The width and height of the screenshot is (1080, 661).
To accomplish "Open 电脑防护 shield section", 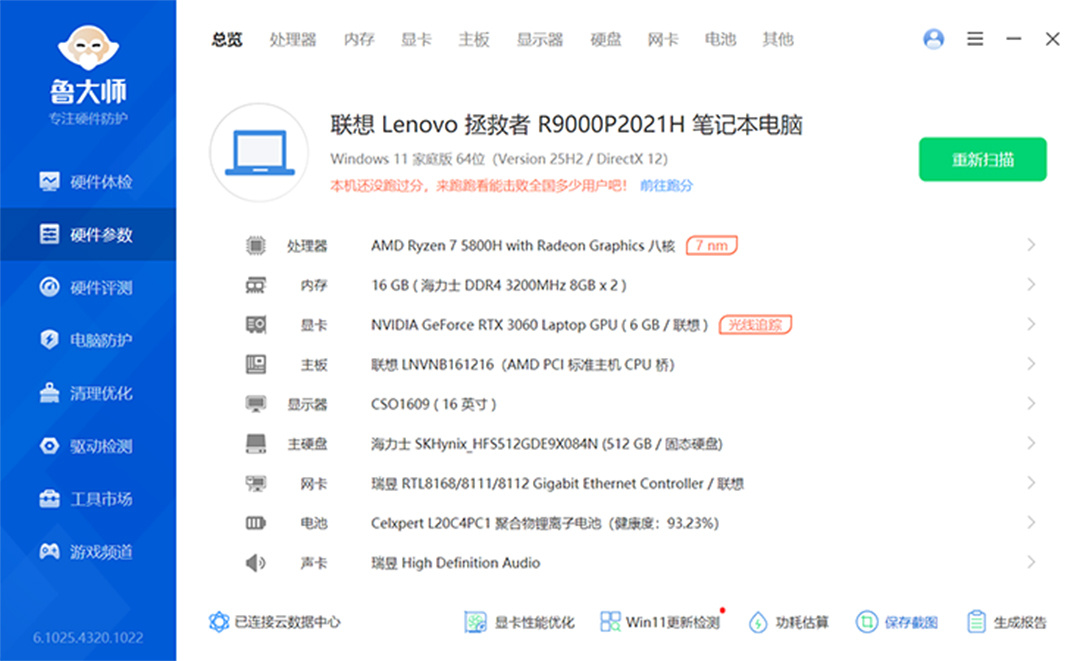I will point(87,340).
